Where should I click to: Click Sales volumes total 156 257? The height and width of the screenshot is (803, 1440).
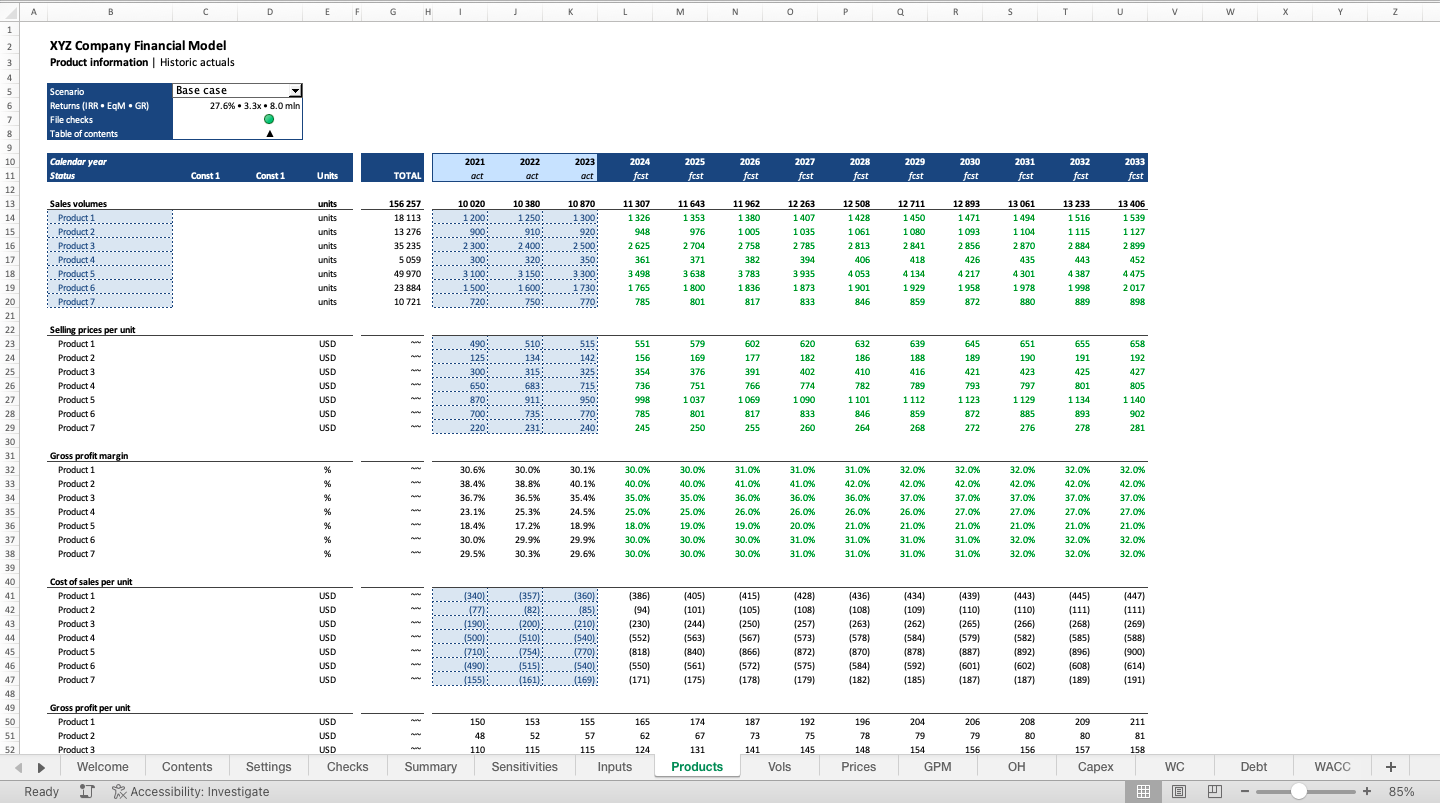405,203
